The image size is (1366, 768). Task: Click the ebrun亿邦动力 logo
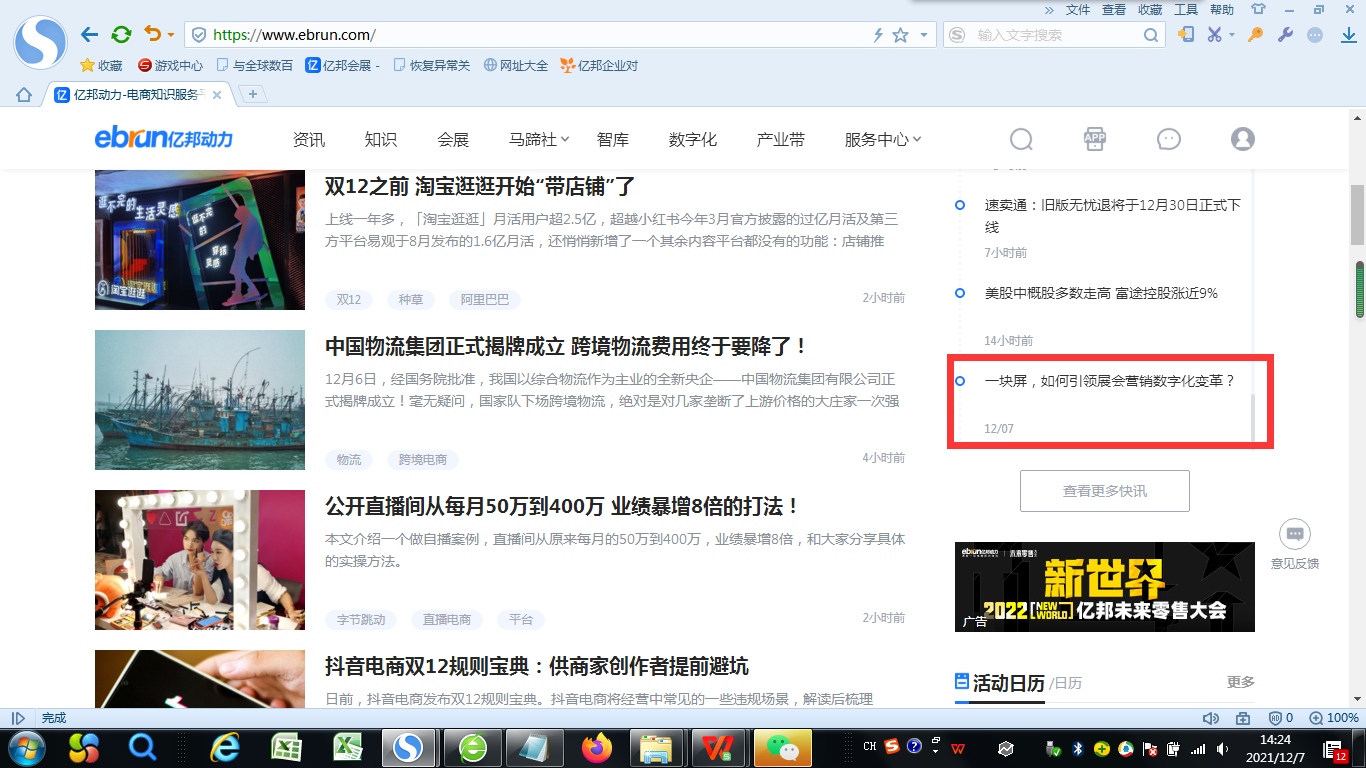click(x=164, y=138)
